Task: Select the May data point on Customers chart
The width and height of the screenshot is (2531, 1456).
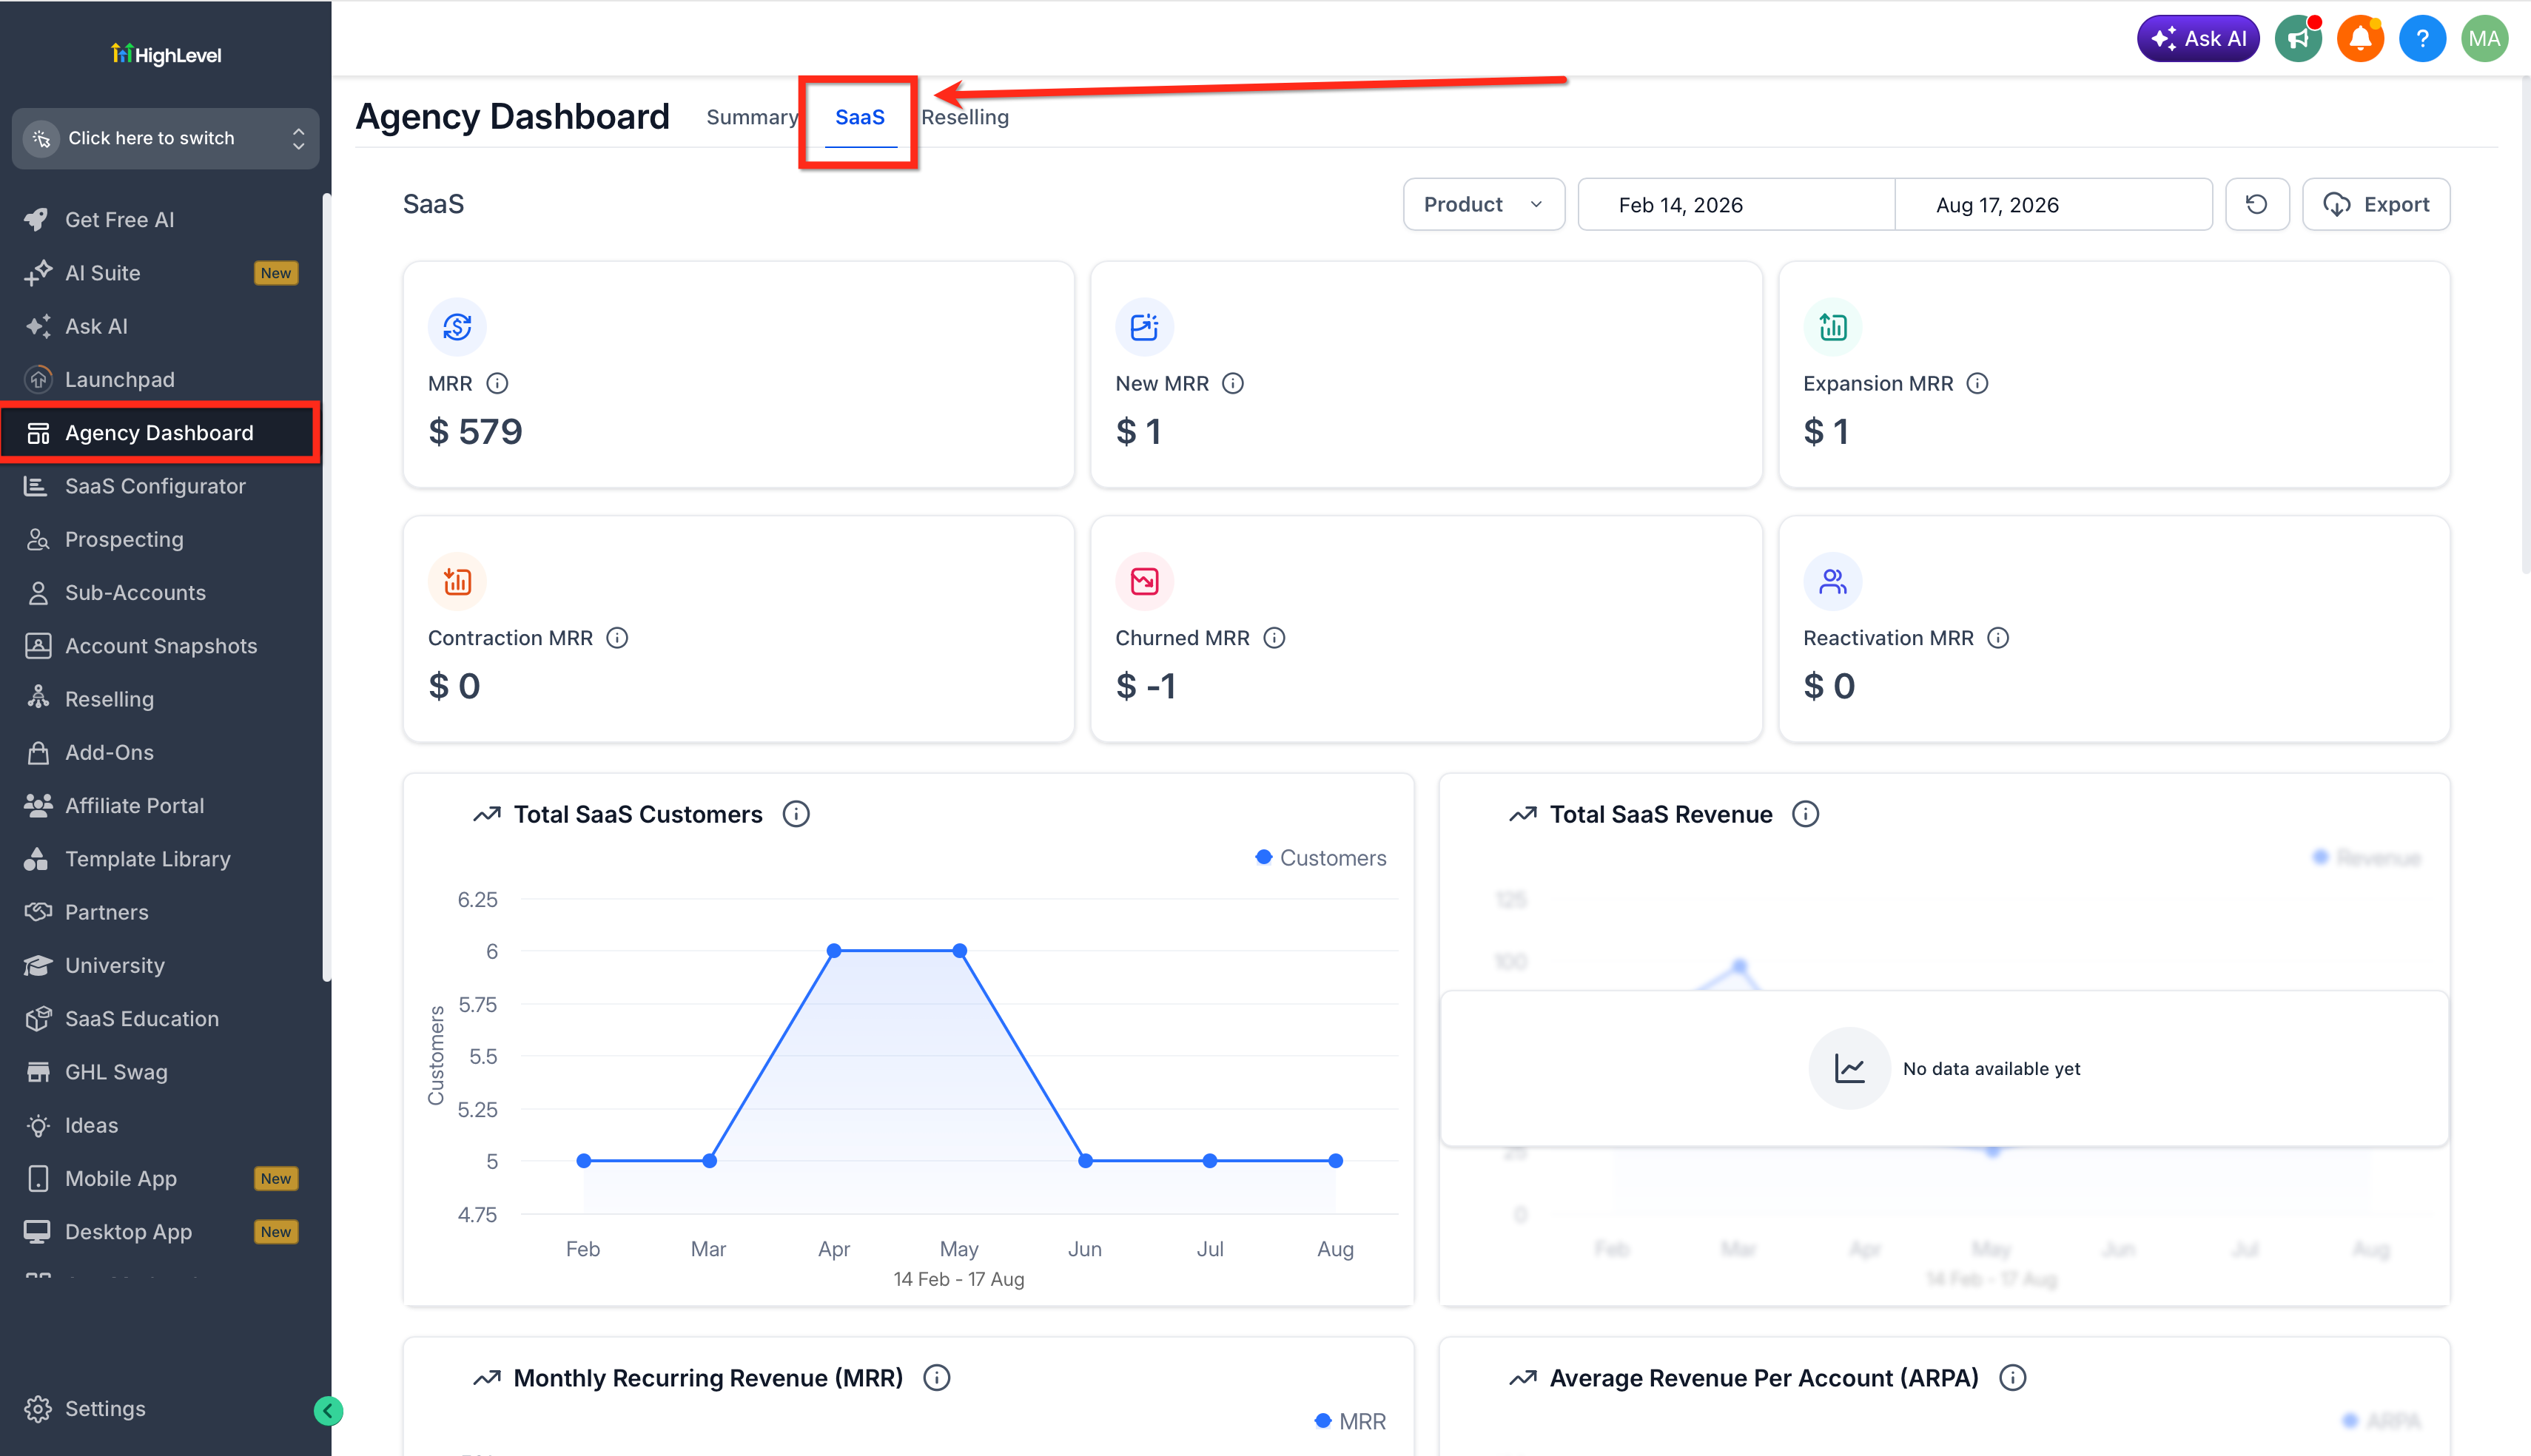Action: (959, 951)
